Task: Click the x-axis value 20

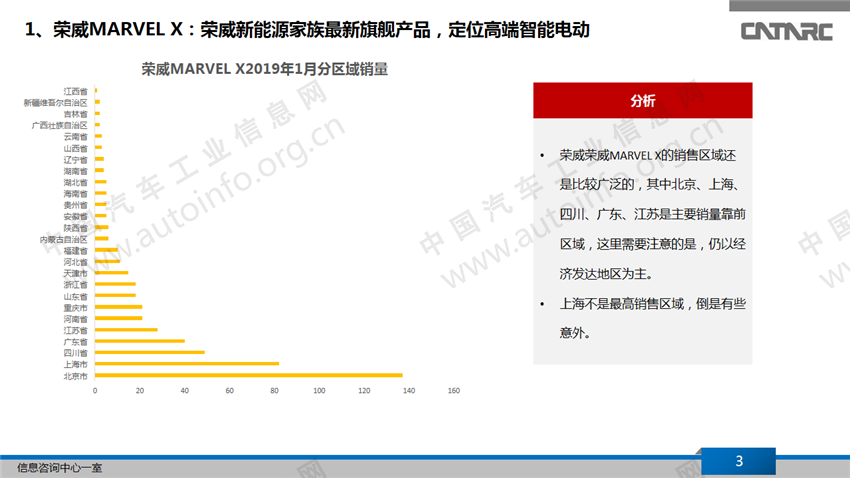Action: [140, 391]
